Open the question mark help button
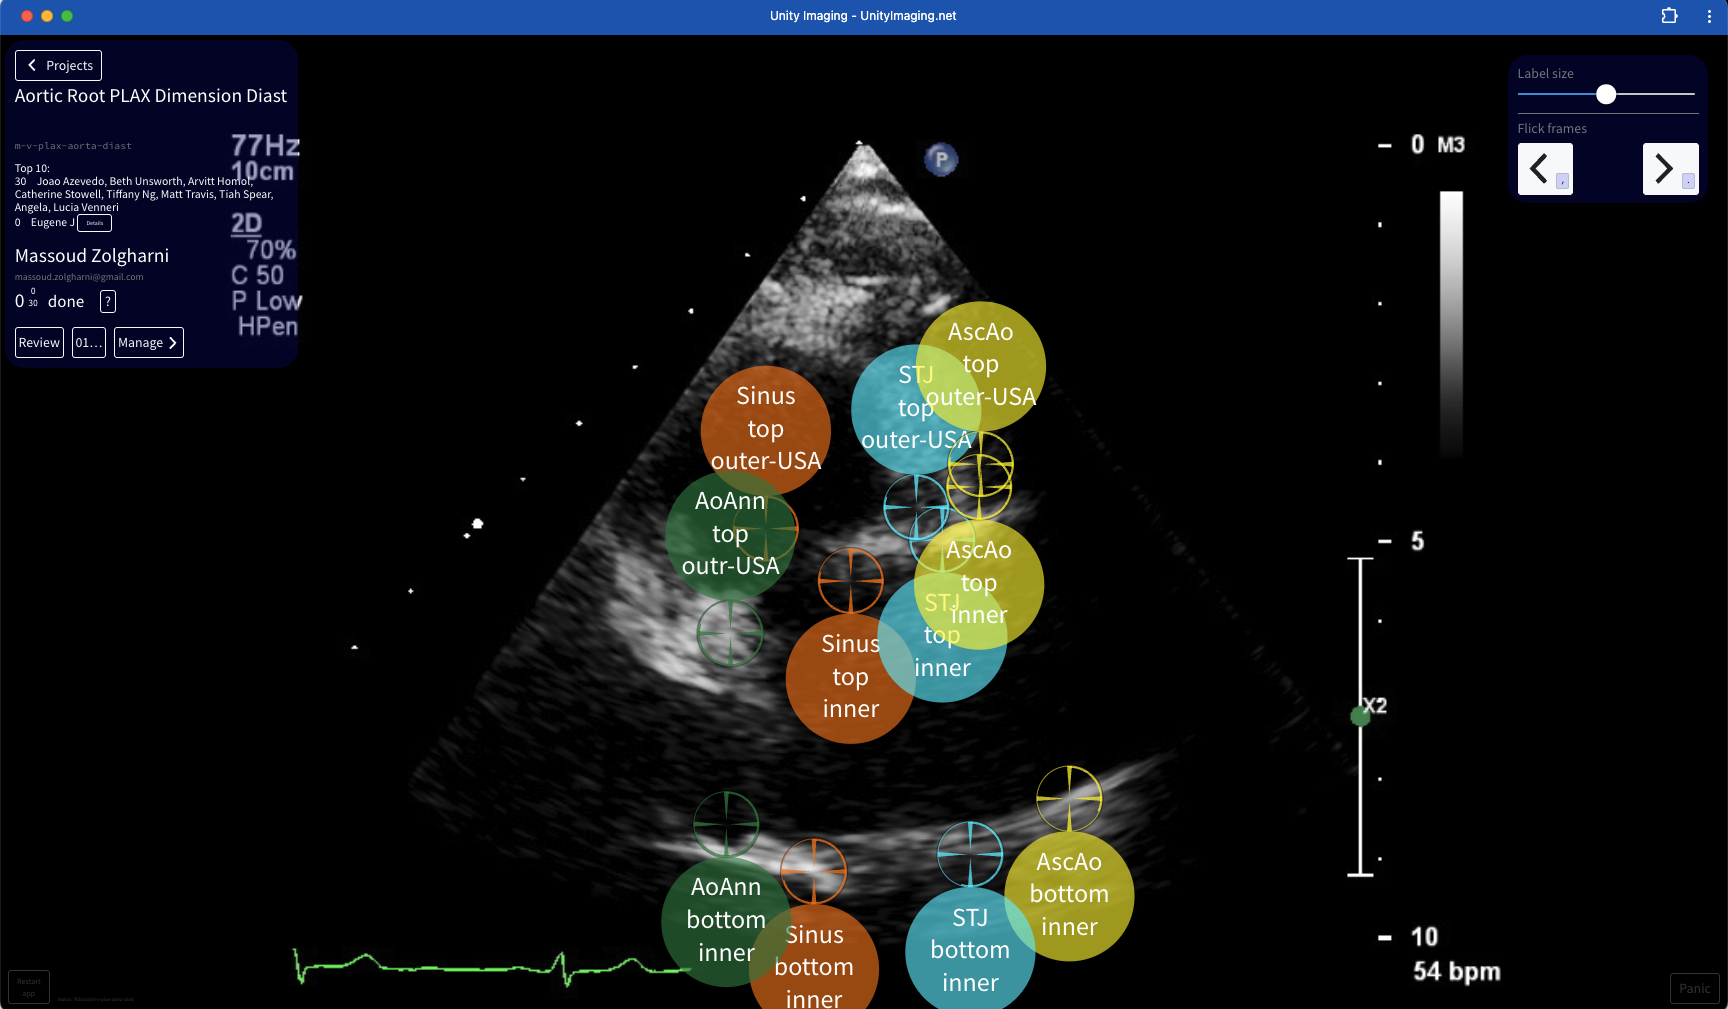 tap(108, 301)
